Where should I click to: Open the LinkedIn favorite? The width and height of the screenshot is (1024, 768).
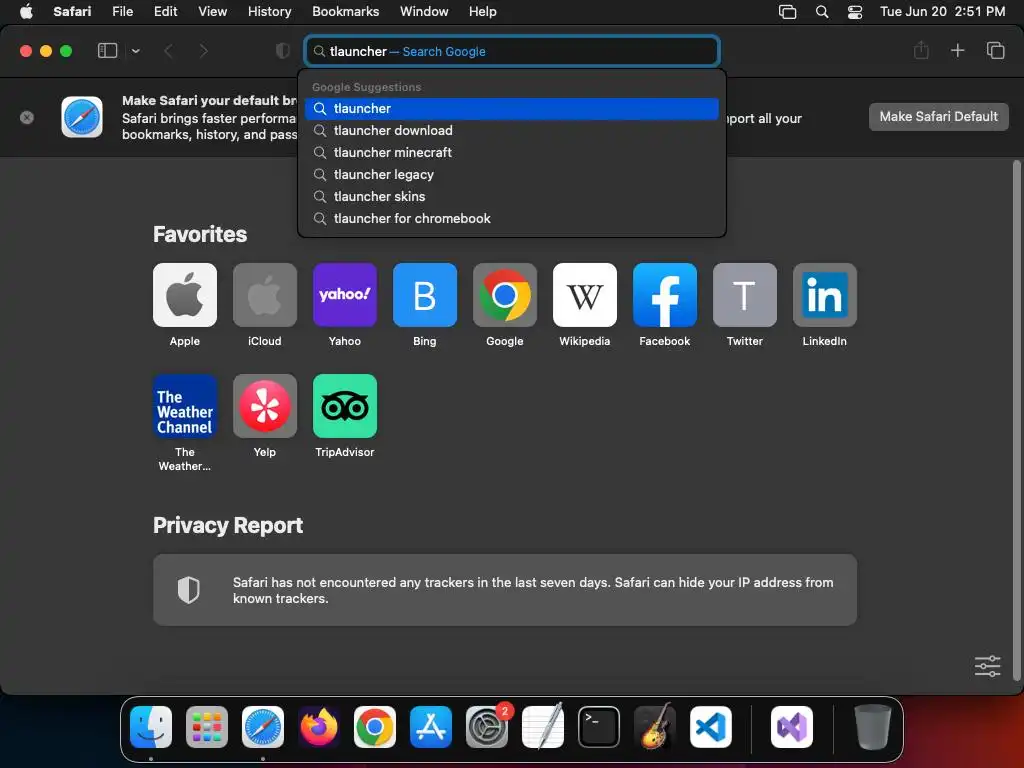coord(825,295)
